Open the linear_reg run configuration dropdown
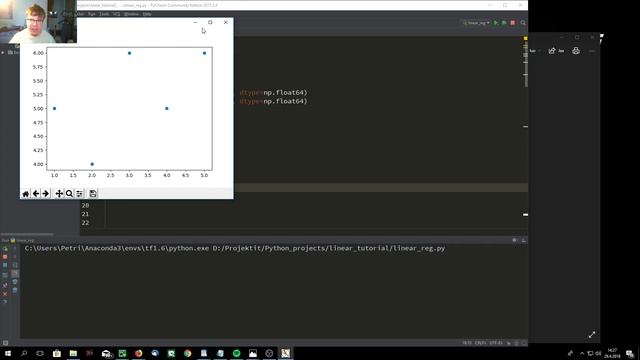The width and height of the screenshot is (640, 360). pos(476,23)
